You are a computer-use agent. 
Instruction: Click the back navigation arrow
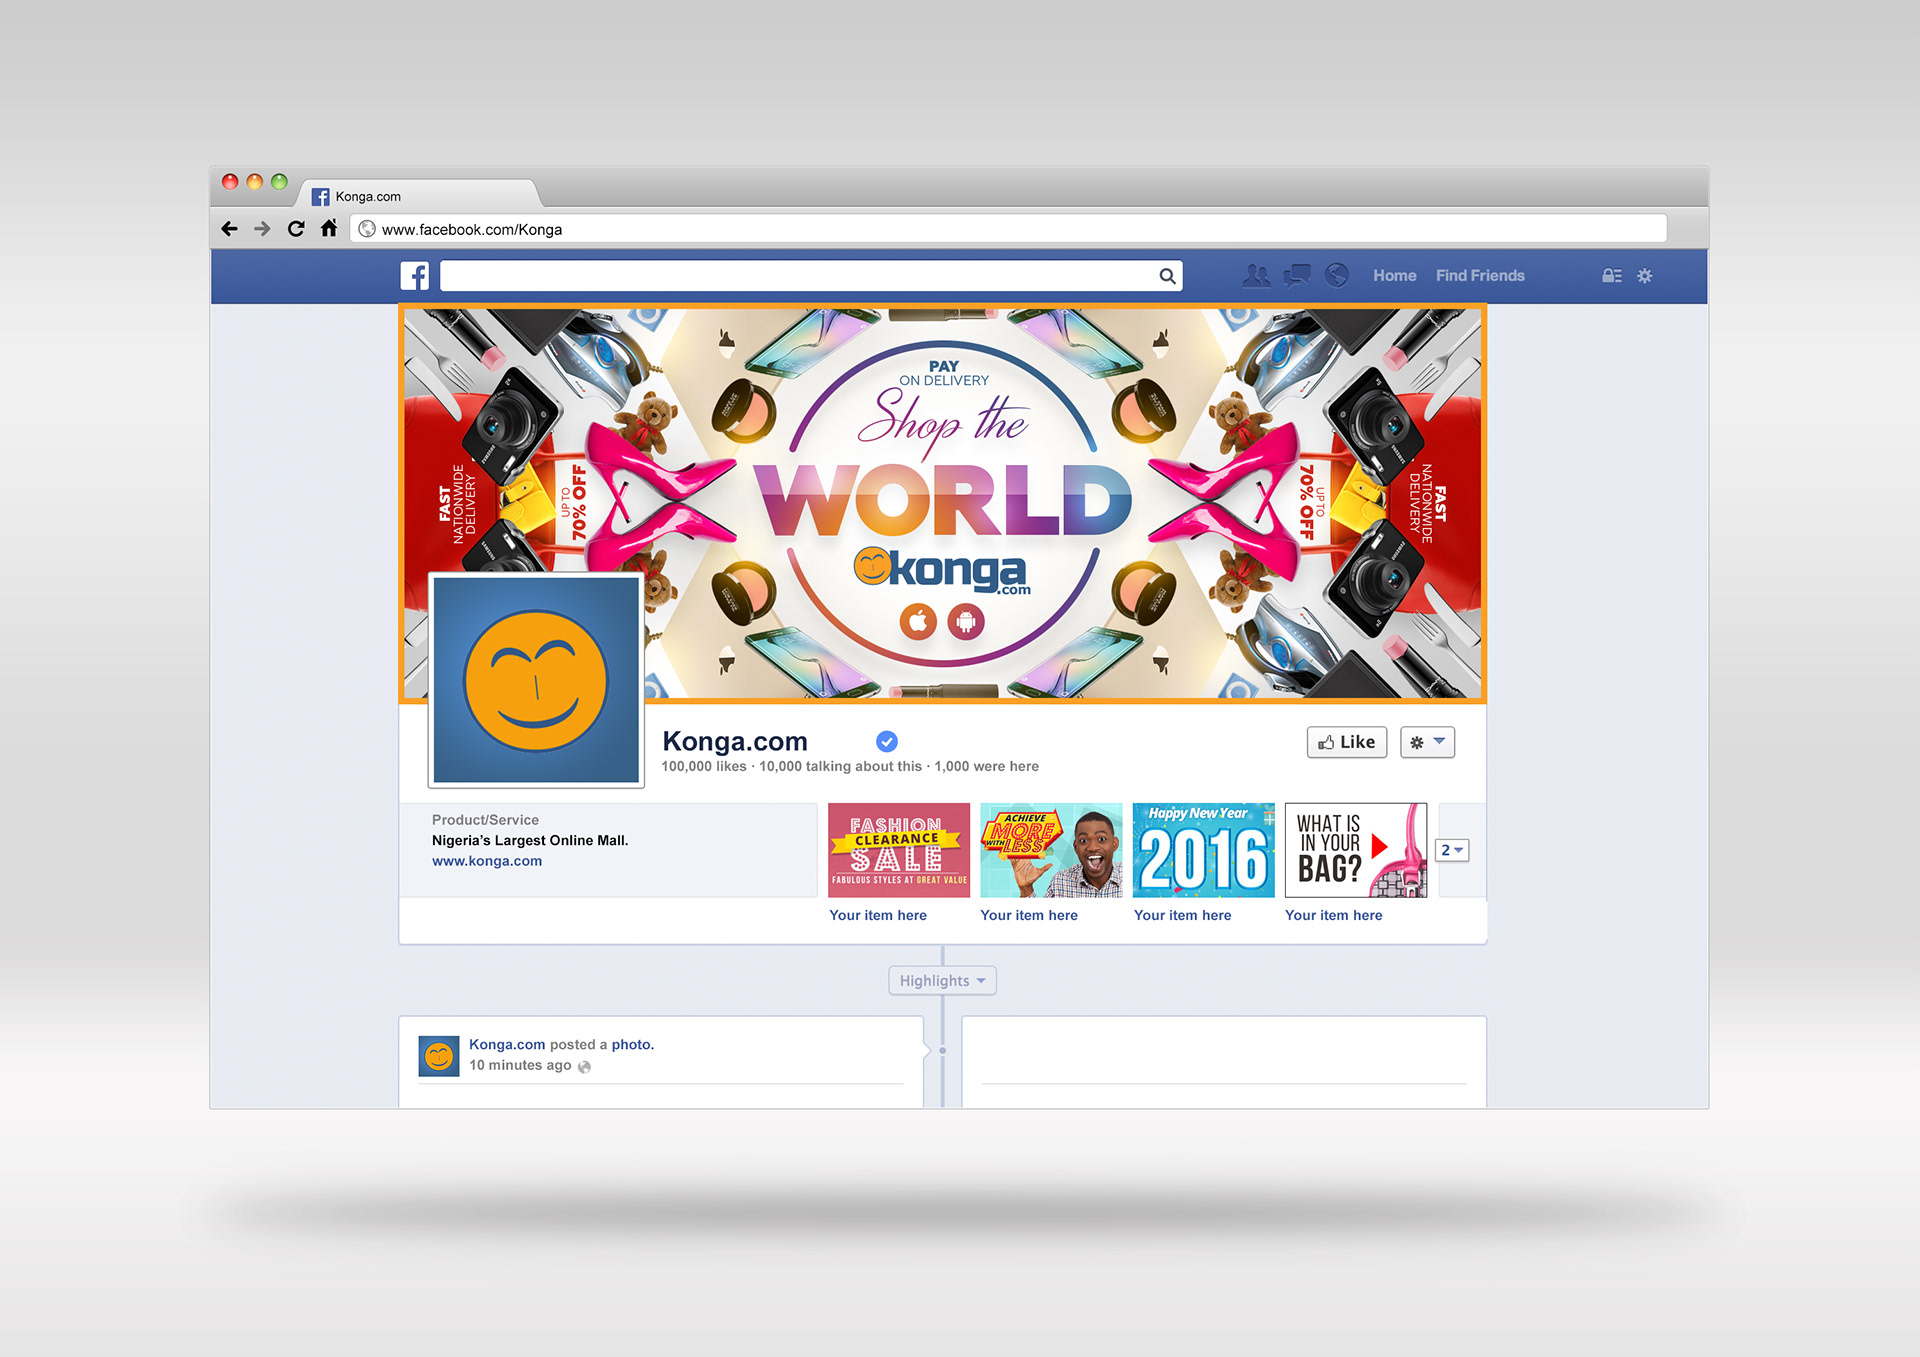(x=230, y=229)
